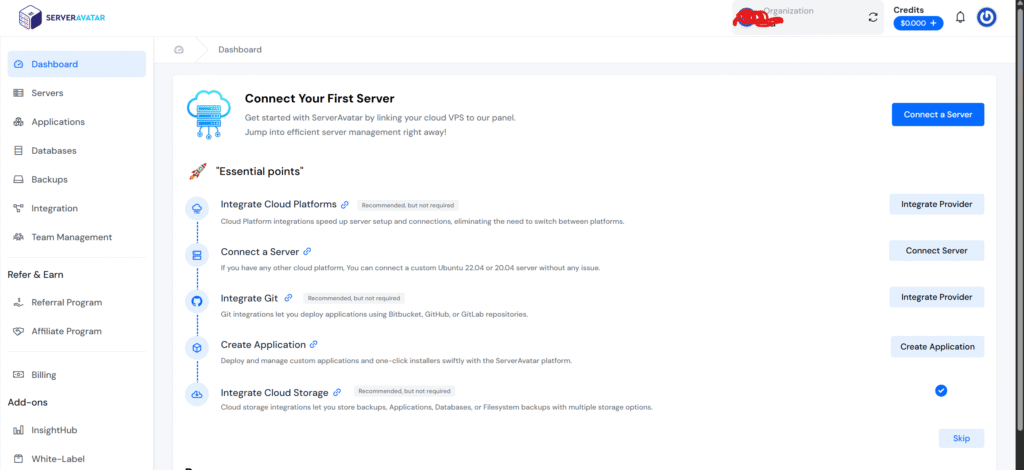The width and height of the screenshot is (1024, 470).
Task: Click the Affiliate Program handshake icon
Action: [x=18, y=332]
